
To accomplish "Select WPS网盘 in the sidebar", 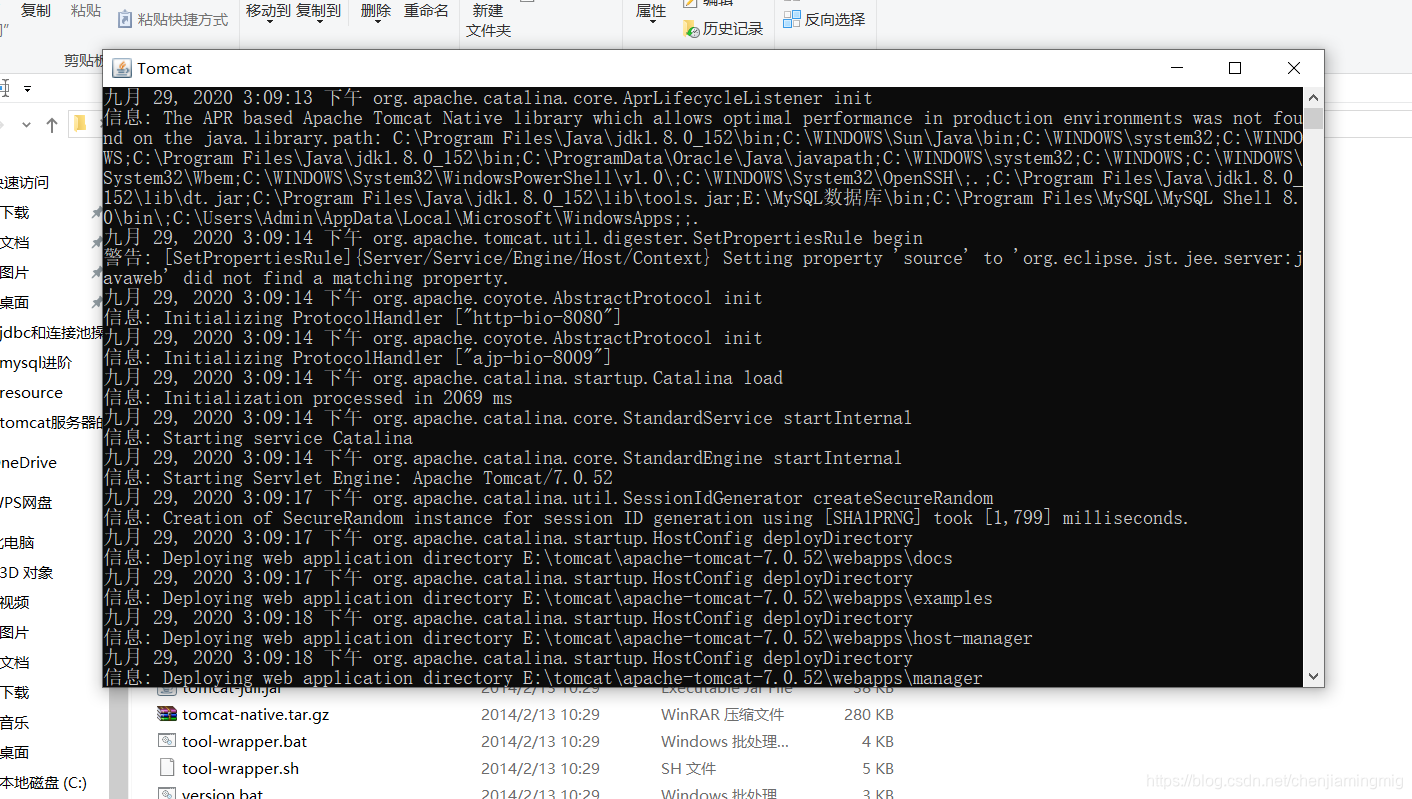I will click(x=26, y=502).
